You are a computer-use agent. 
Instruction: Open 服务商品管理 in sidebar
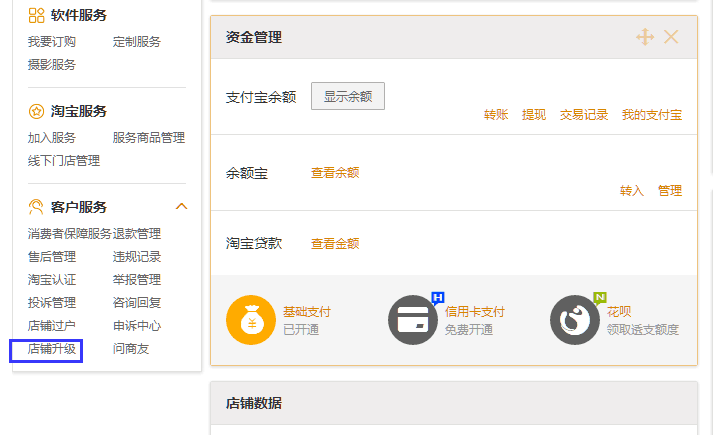click(x=149, y=138)
